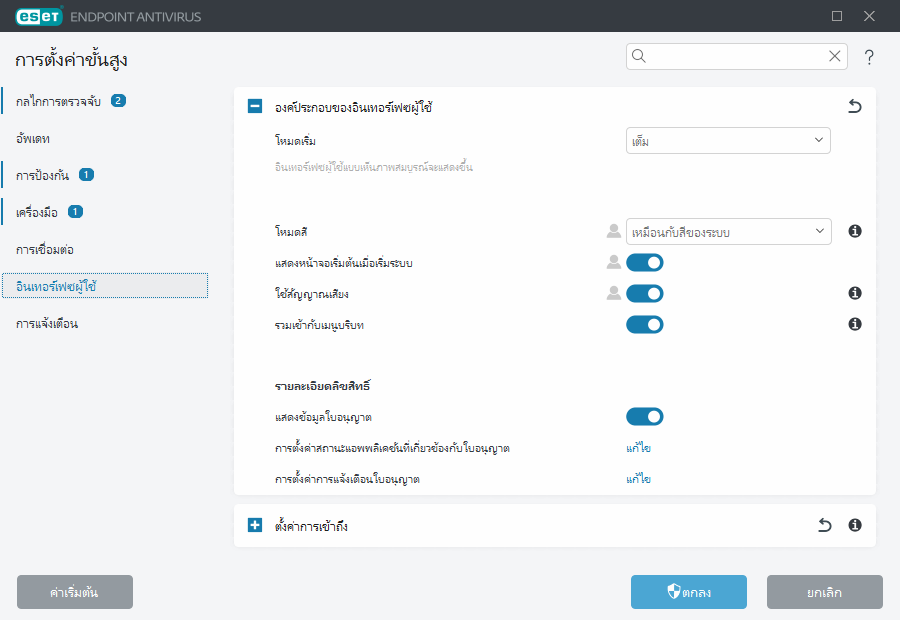Click ตั้งค่าการเข้าถึง section title
This screenshot has width=900, height=620.
311,526
